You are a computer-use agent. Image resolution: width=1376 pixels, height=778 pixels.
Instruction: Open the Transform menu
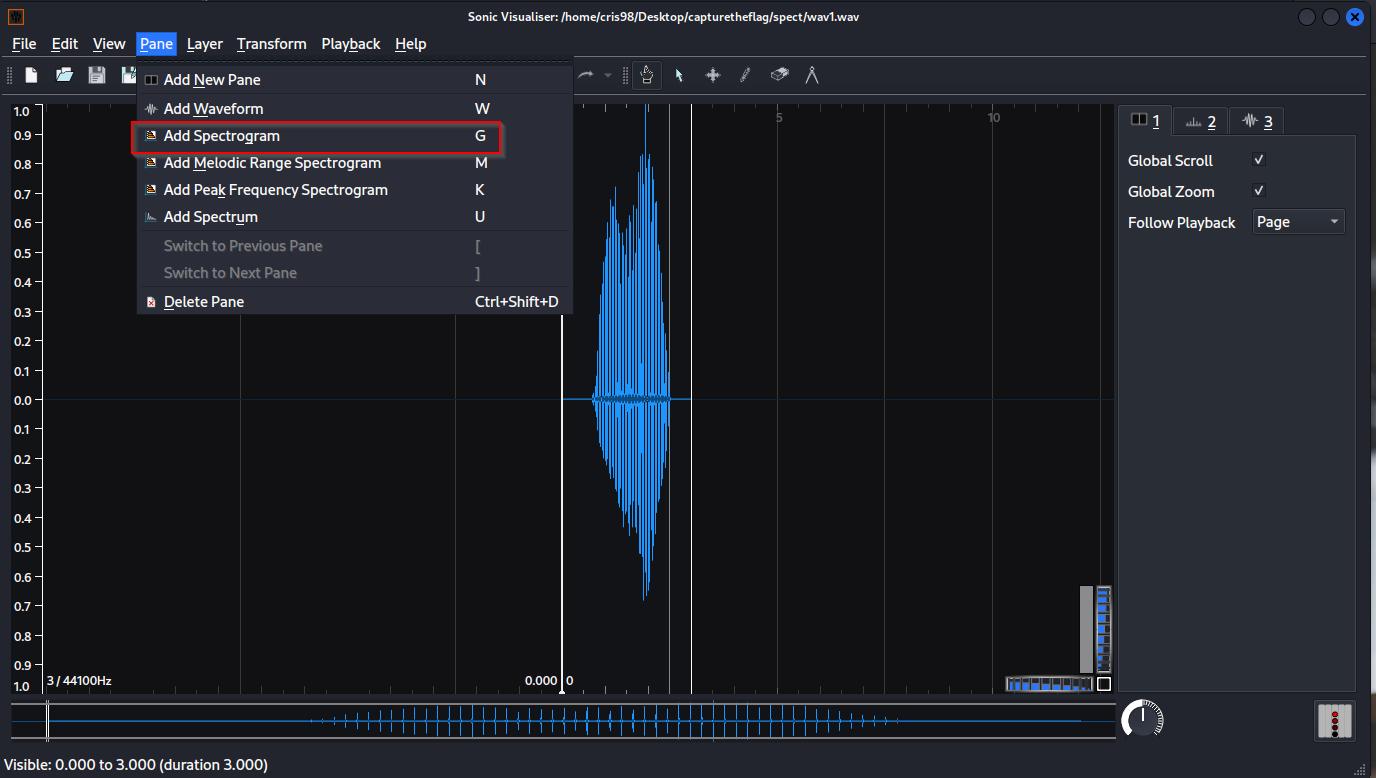click(272, 44)
